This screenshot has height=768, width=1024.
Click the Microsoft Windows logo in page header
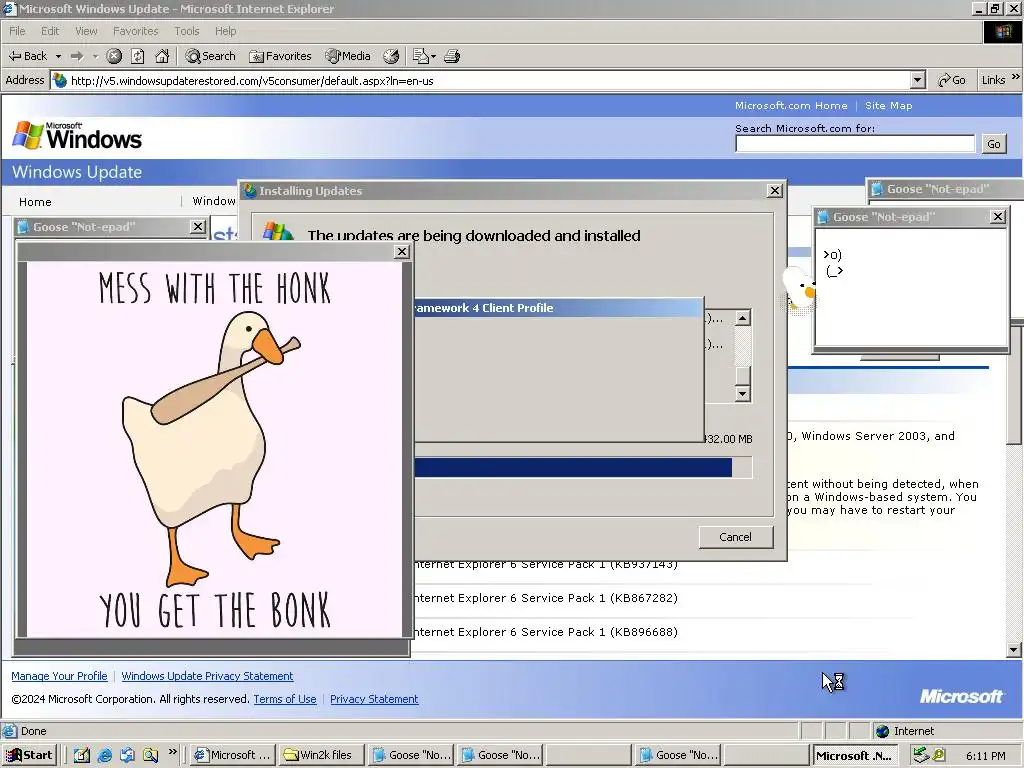coord(77,135)
